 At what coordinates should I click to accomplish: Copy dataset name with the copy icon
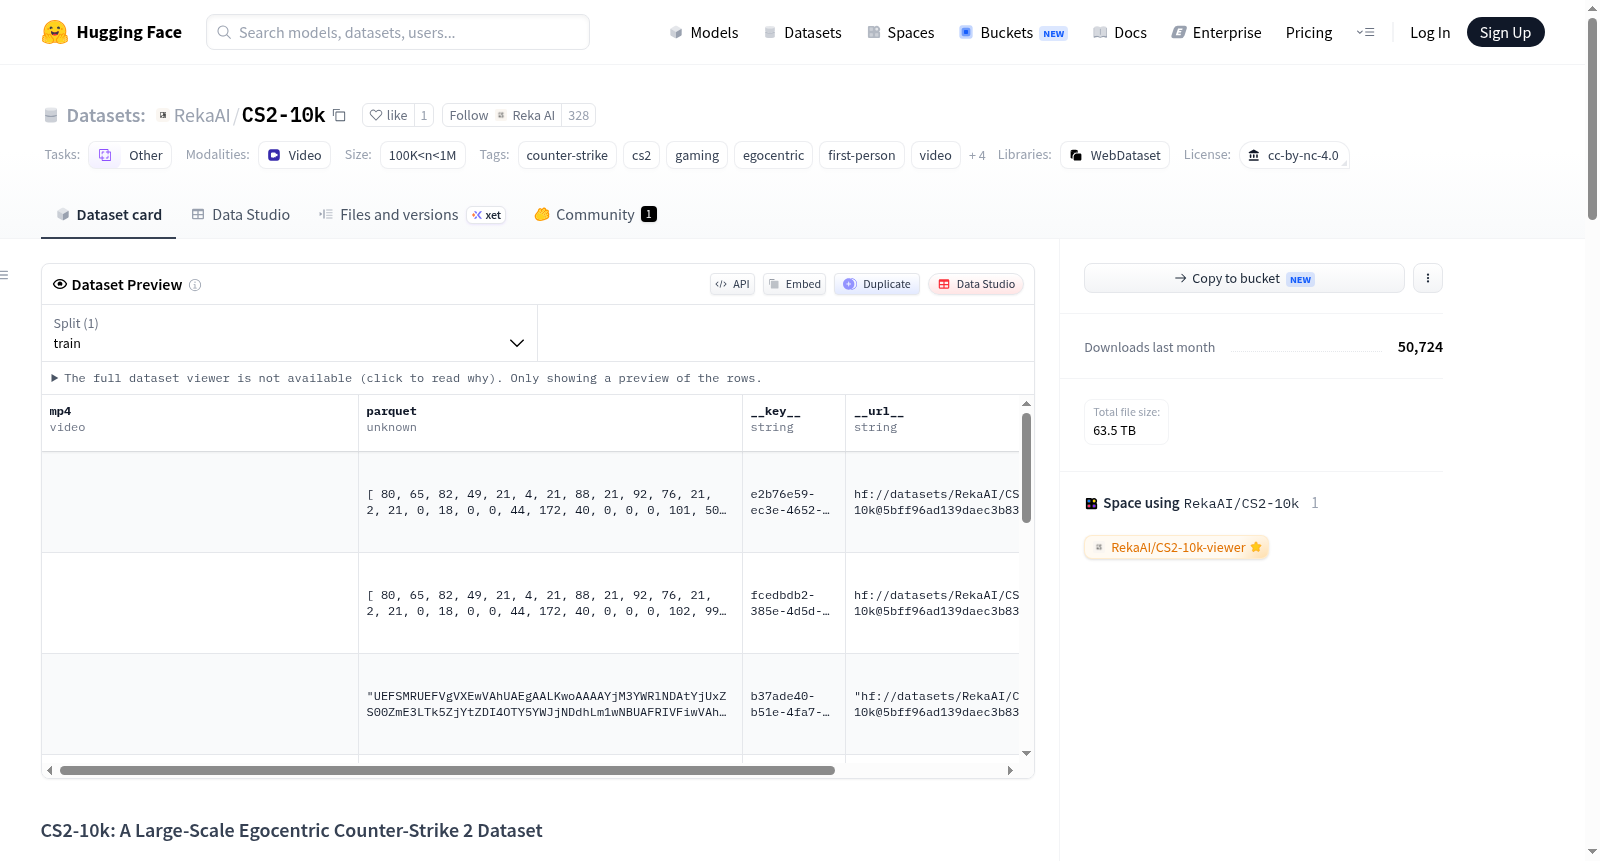tap(339, 115)
